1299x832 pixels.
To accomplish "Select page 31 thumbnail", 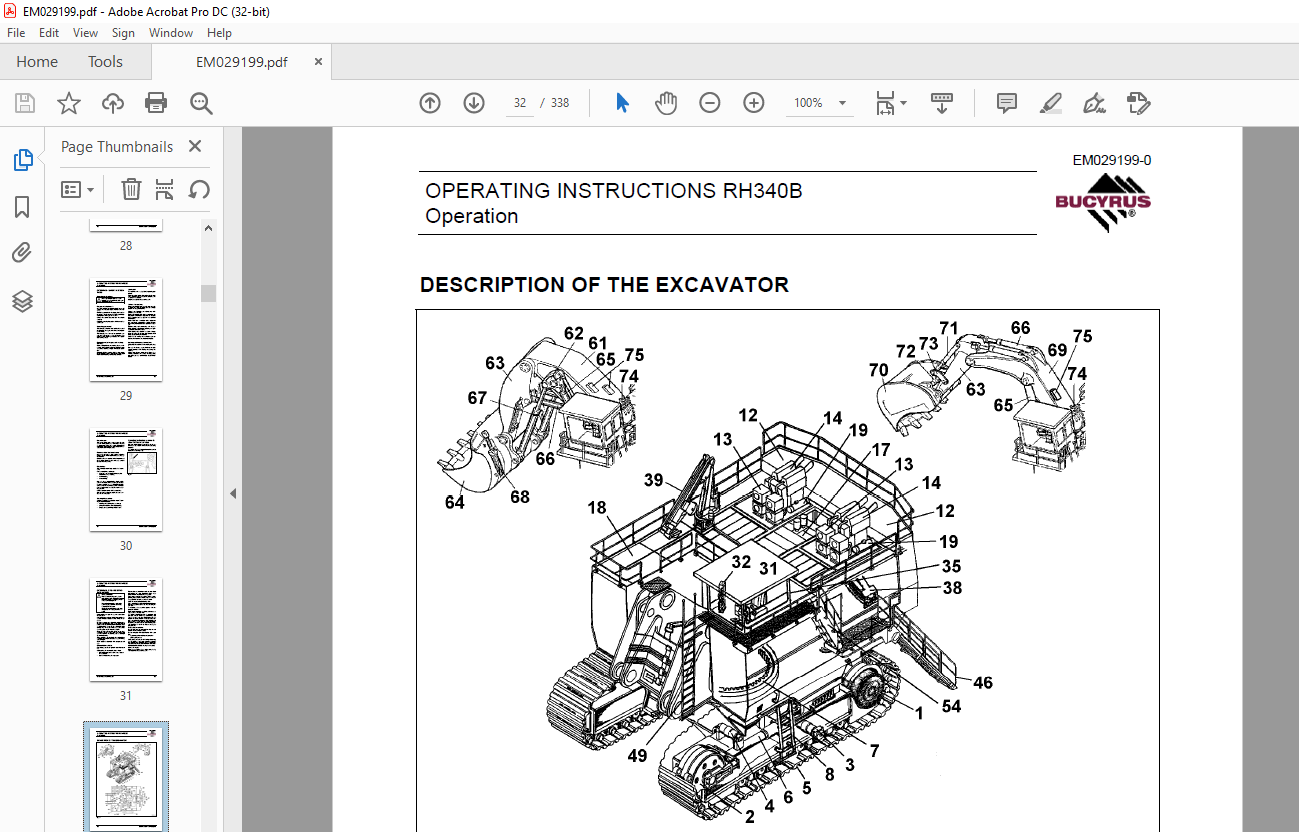I will [126, 630].
